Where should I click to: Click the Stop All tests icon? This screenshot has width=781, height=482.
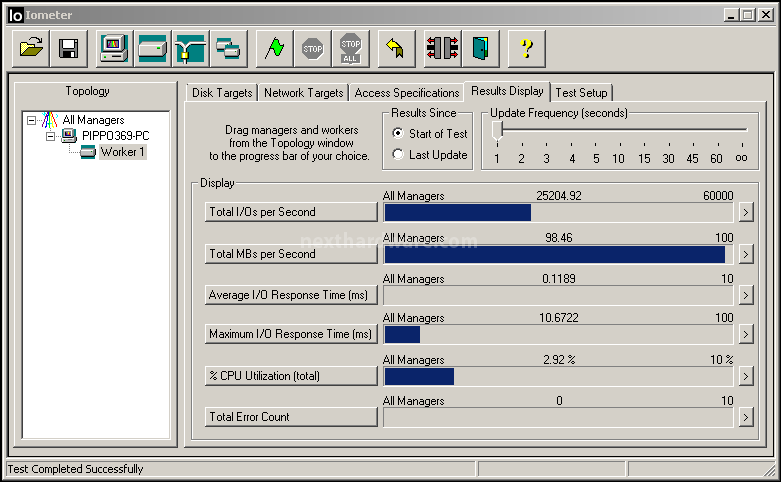351,49
